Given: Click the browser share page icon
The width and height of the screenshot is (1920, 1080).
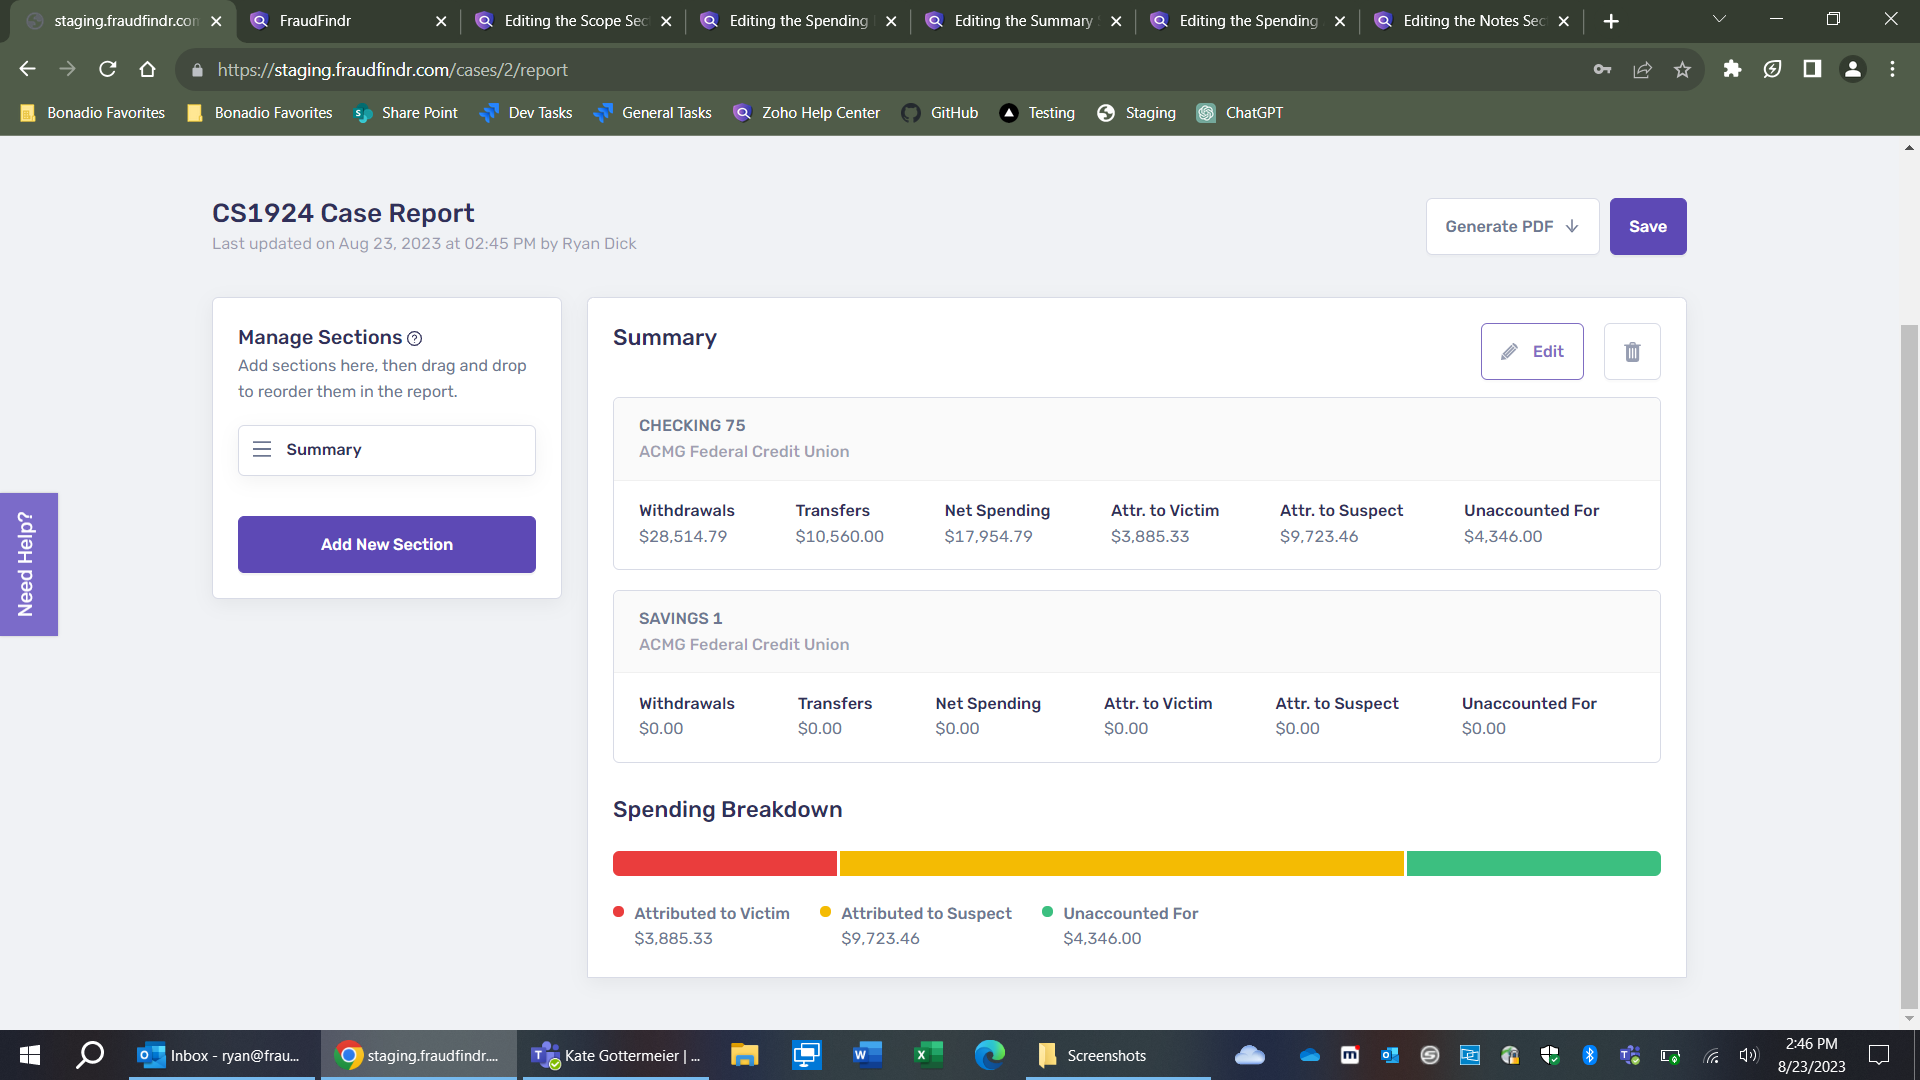Looking at the screenshot, I should pyautogui.click(x=1642, y=70).
